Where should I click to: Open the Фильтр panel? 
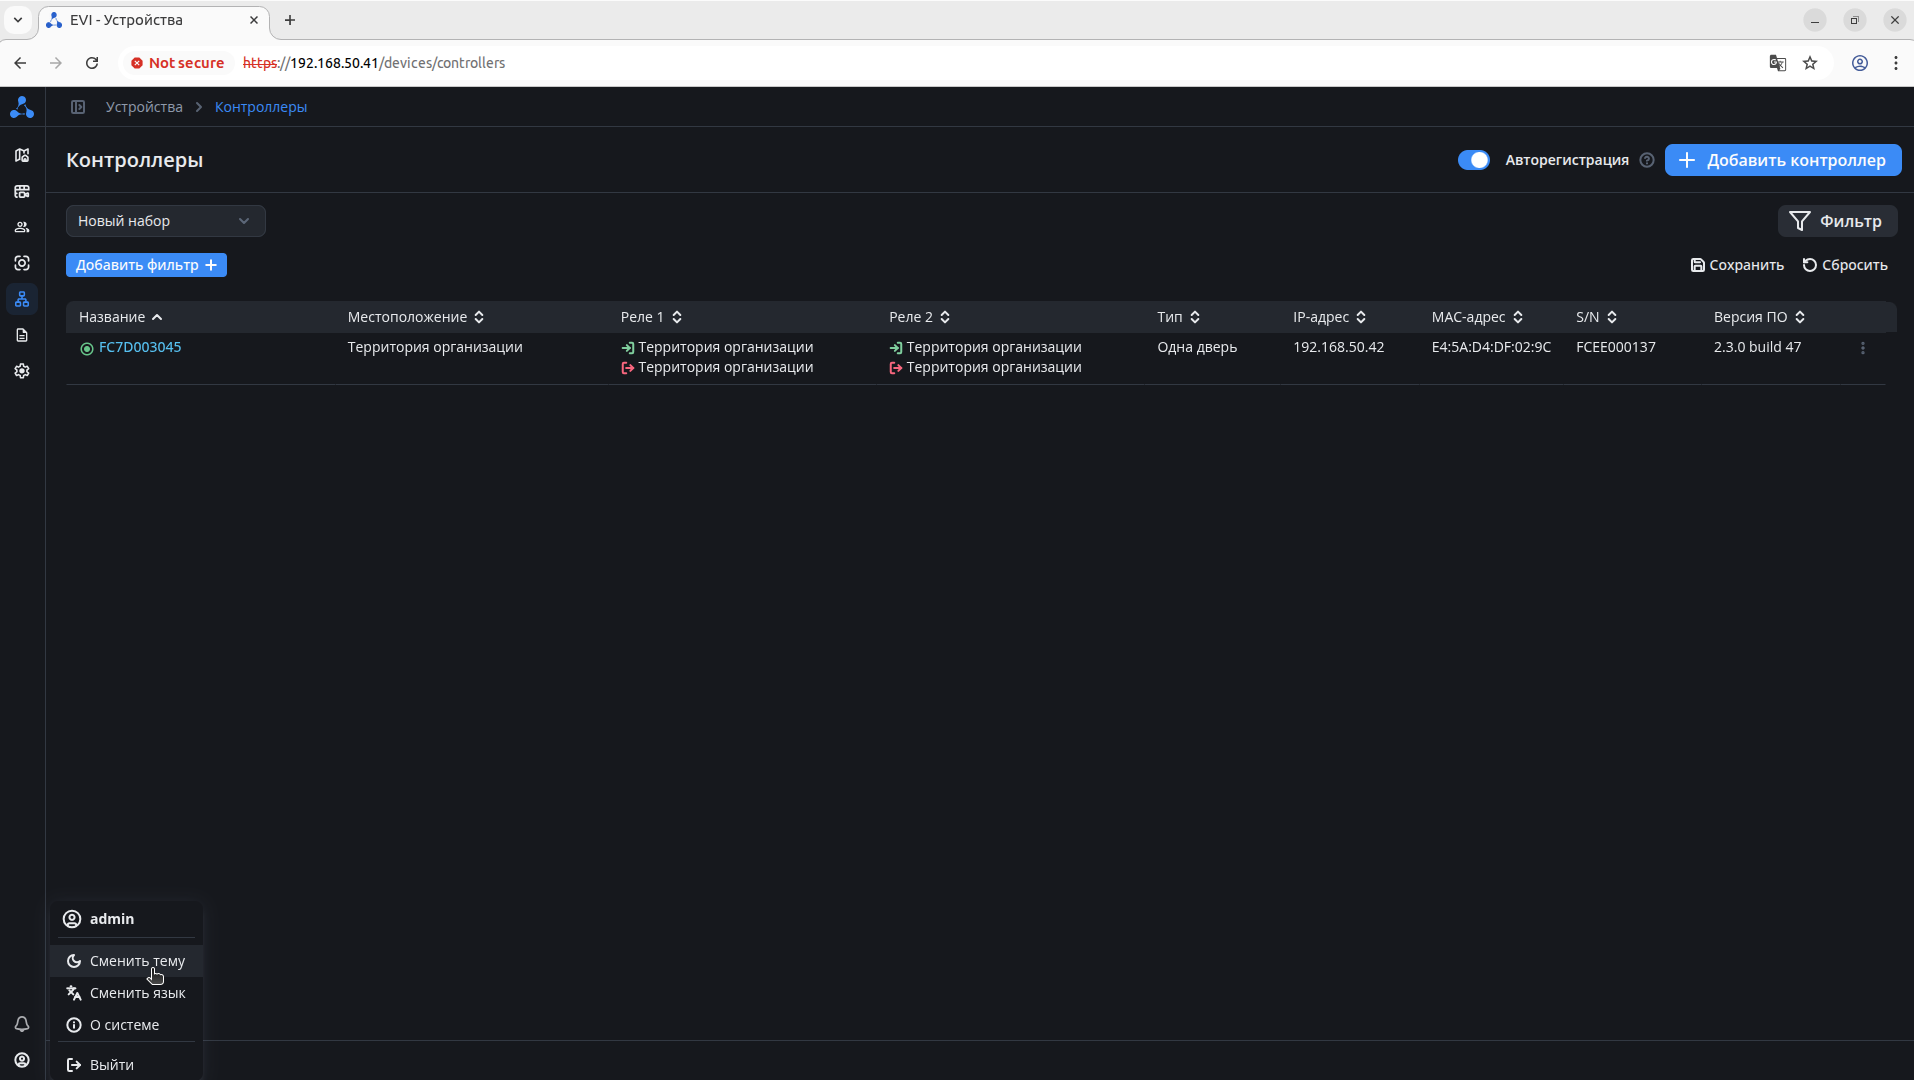pyautogui.click(x=1837, y=221)
